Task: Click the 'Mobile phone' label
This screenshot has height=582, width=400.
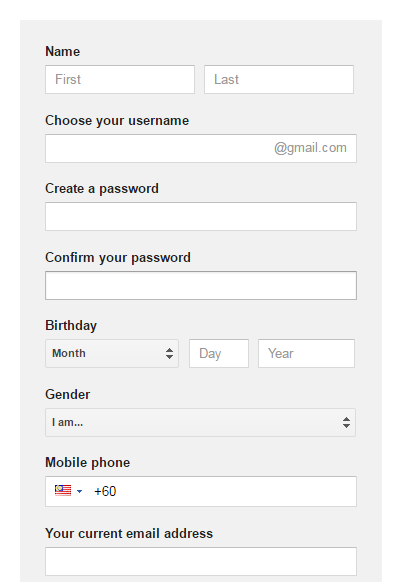Action: pyautogui.click(x=88, y=462)
